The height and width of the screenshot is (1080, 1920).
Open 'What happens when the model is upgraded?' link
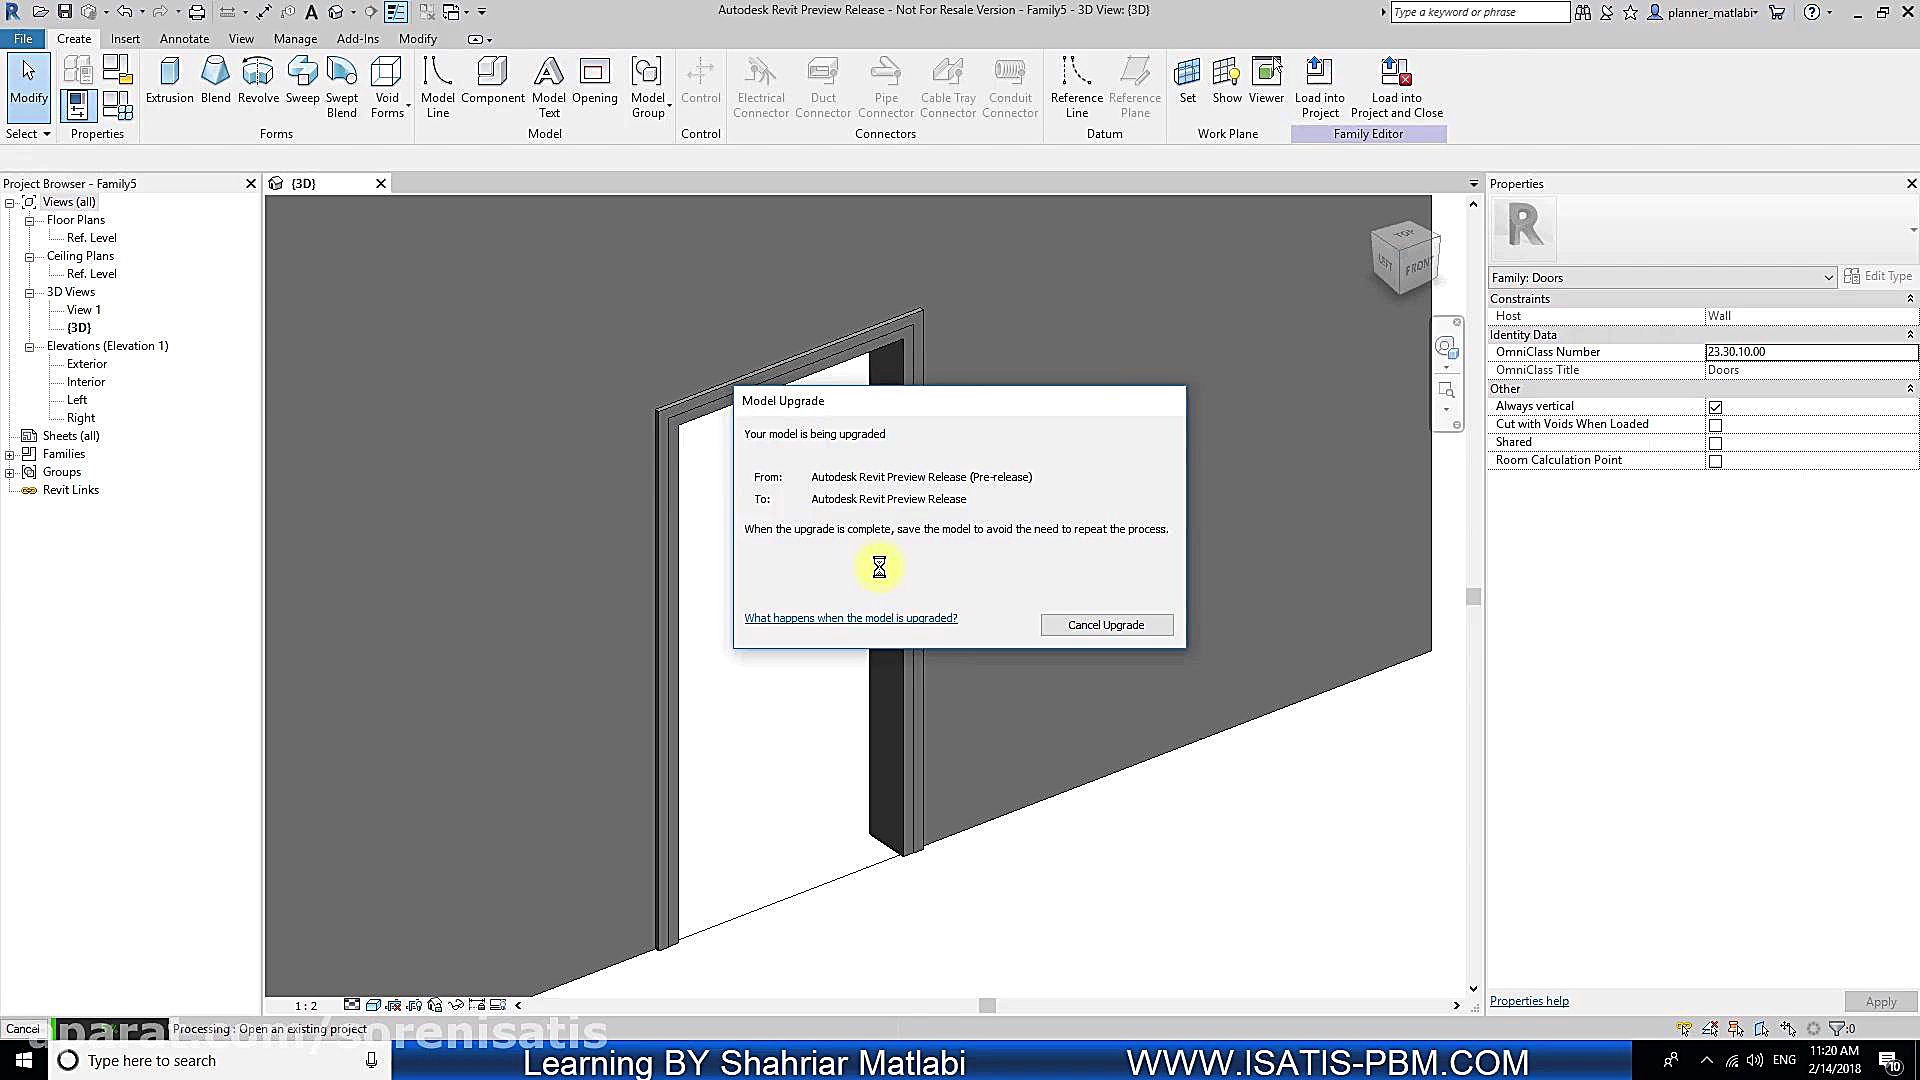click(850, 618)
